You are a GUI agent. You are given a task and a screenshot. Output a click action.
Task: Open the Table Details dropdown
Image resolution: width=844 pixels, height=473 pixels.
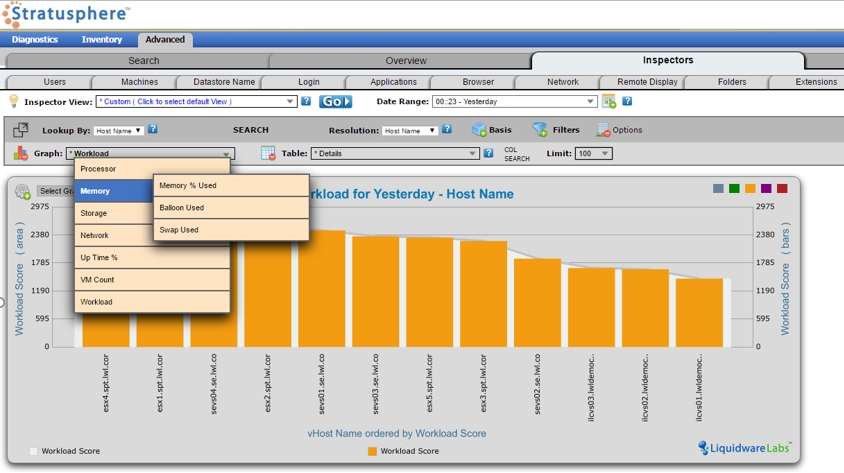[x=395, y=153]
